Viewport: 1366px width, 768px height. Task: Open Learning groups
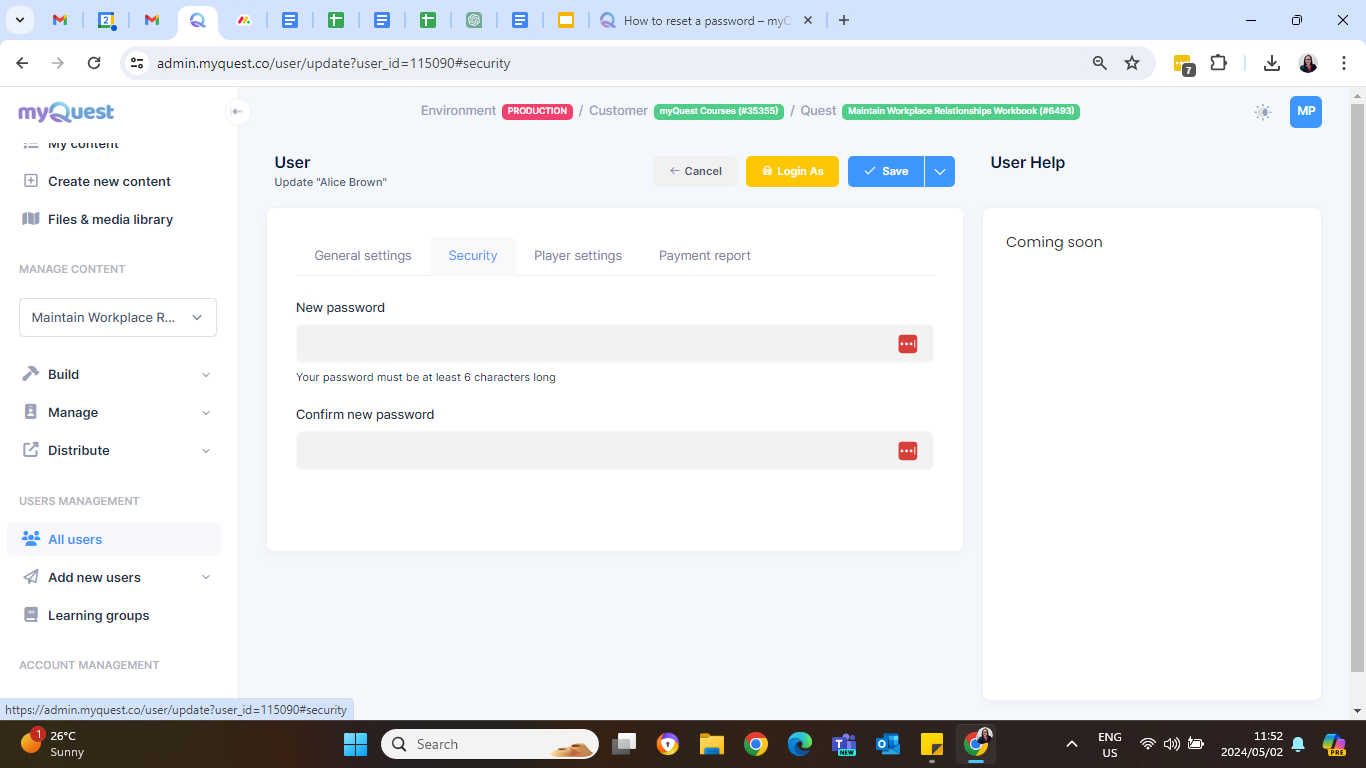click(98, 615)
